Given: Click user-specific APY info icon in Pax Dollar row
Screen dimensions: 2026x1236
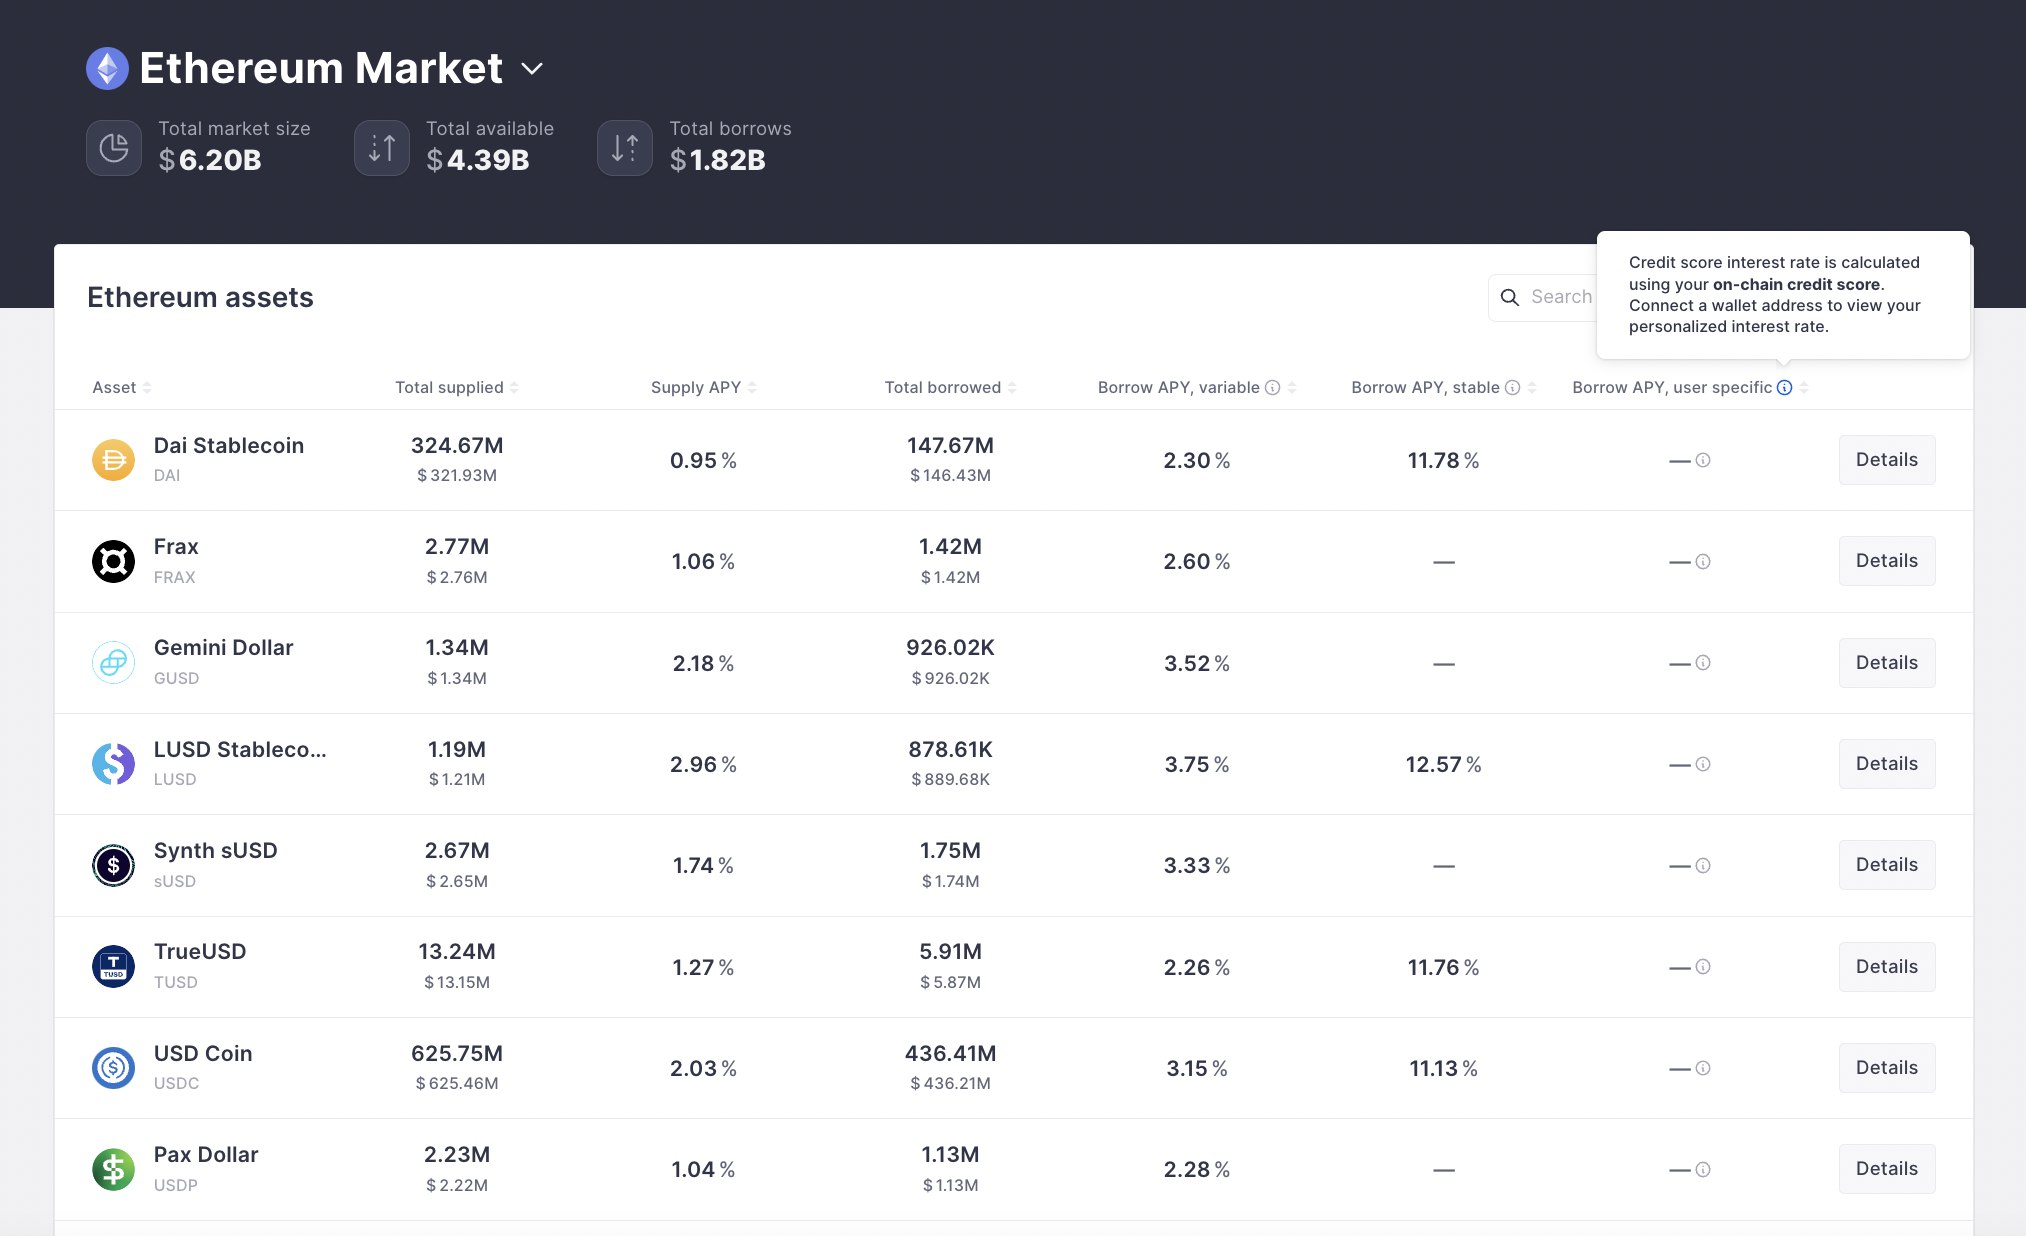Looking at the screenshot, I should pyautogui.click(x=1703, y=1170).
